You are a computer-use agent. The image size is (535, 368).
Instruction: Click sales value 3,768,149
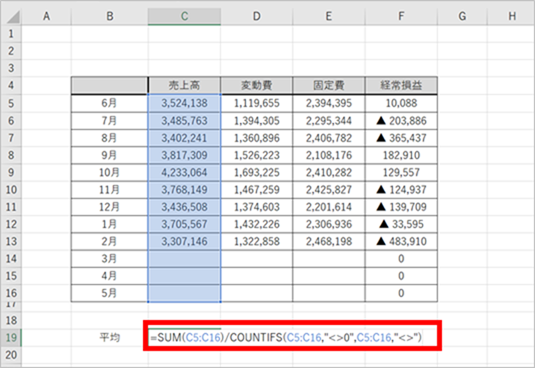tap(184, 190)
